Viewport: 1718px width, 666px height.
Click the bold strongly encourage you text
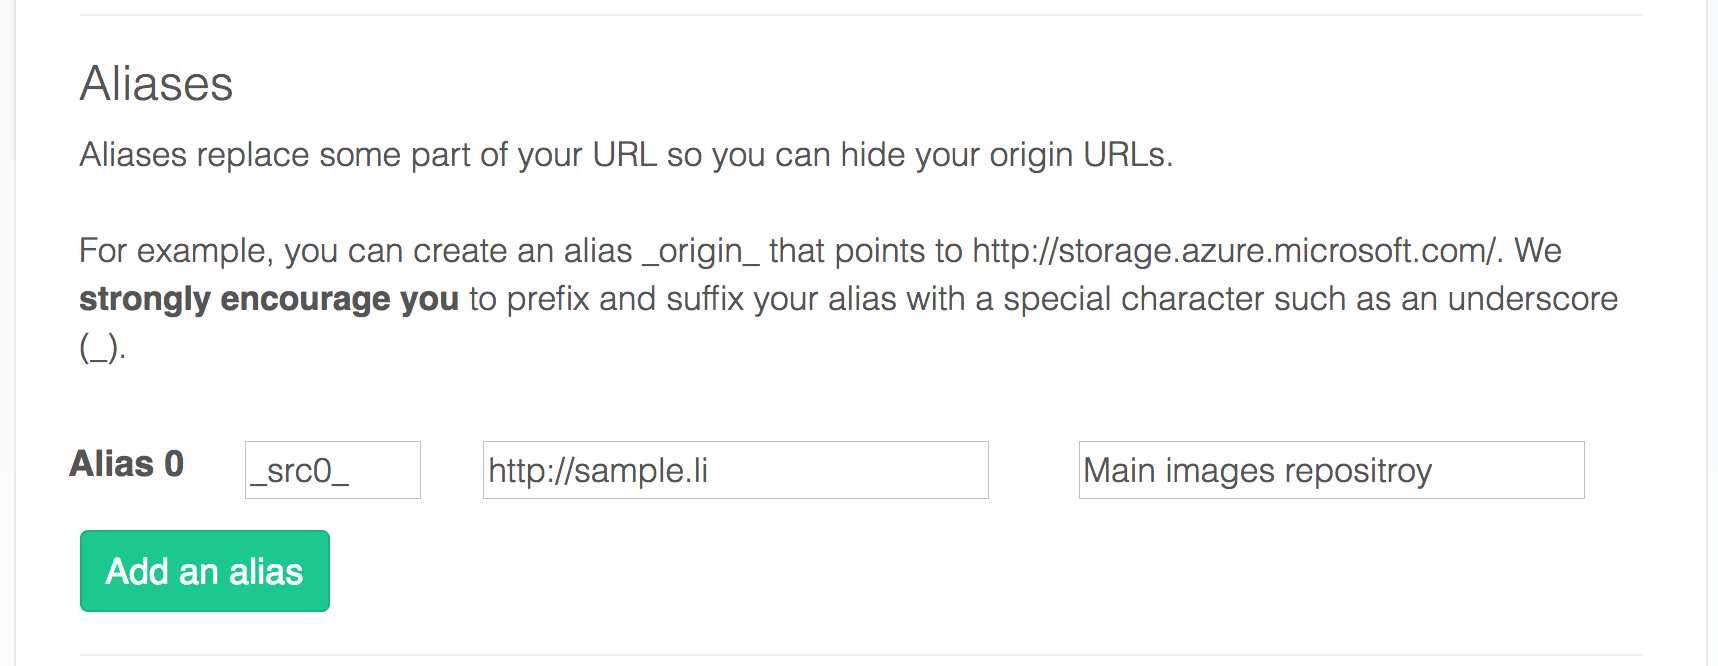tap(269, 299)
